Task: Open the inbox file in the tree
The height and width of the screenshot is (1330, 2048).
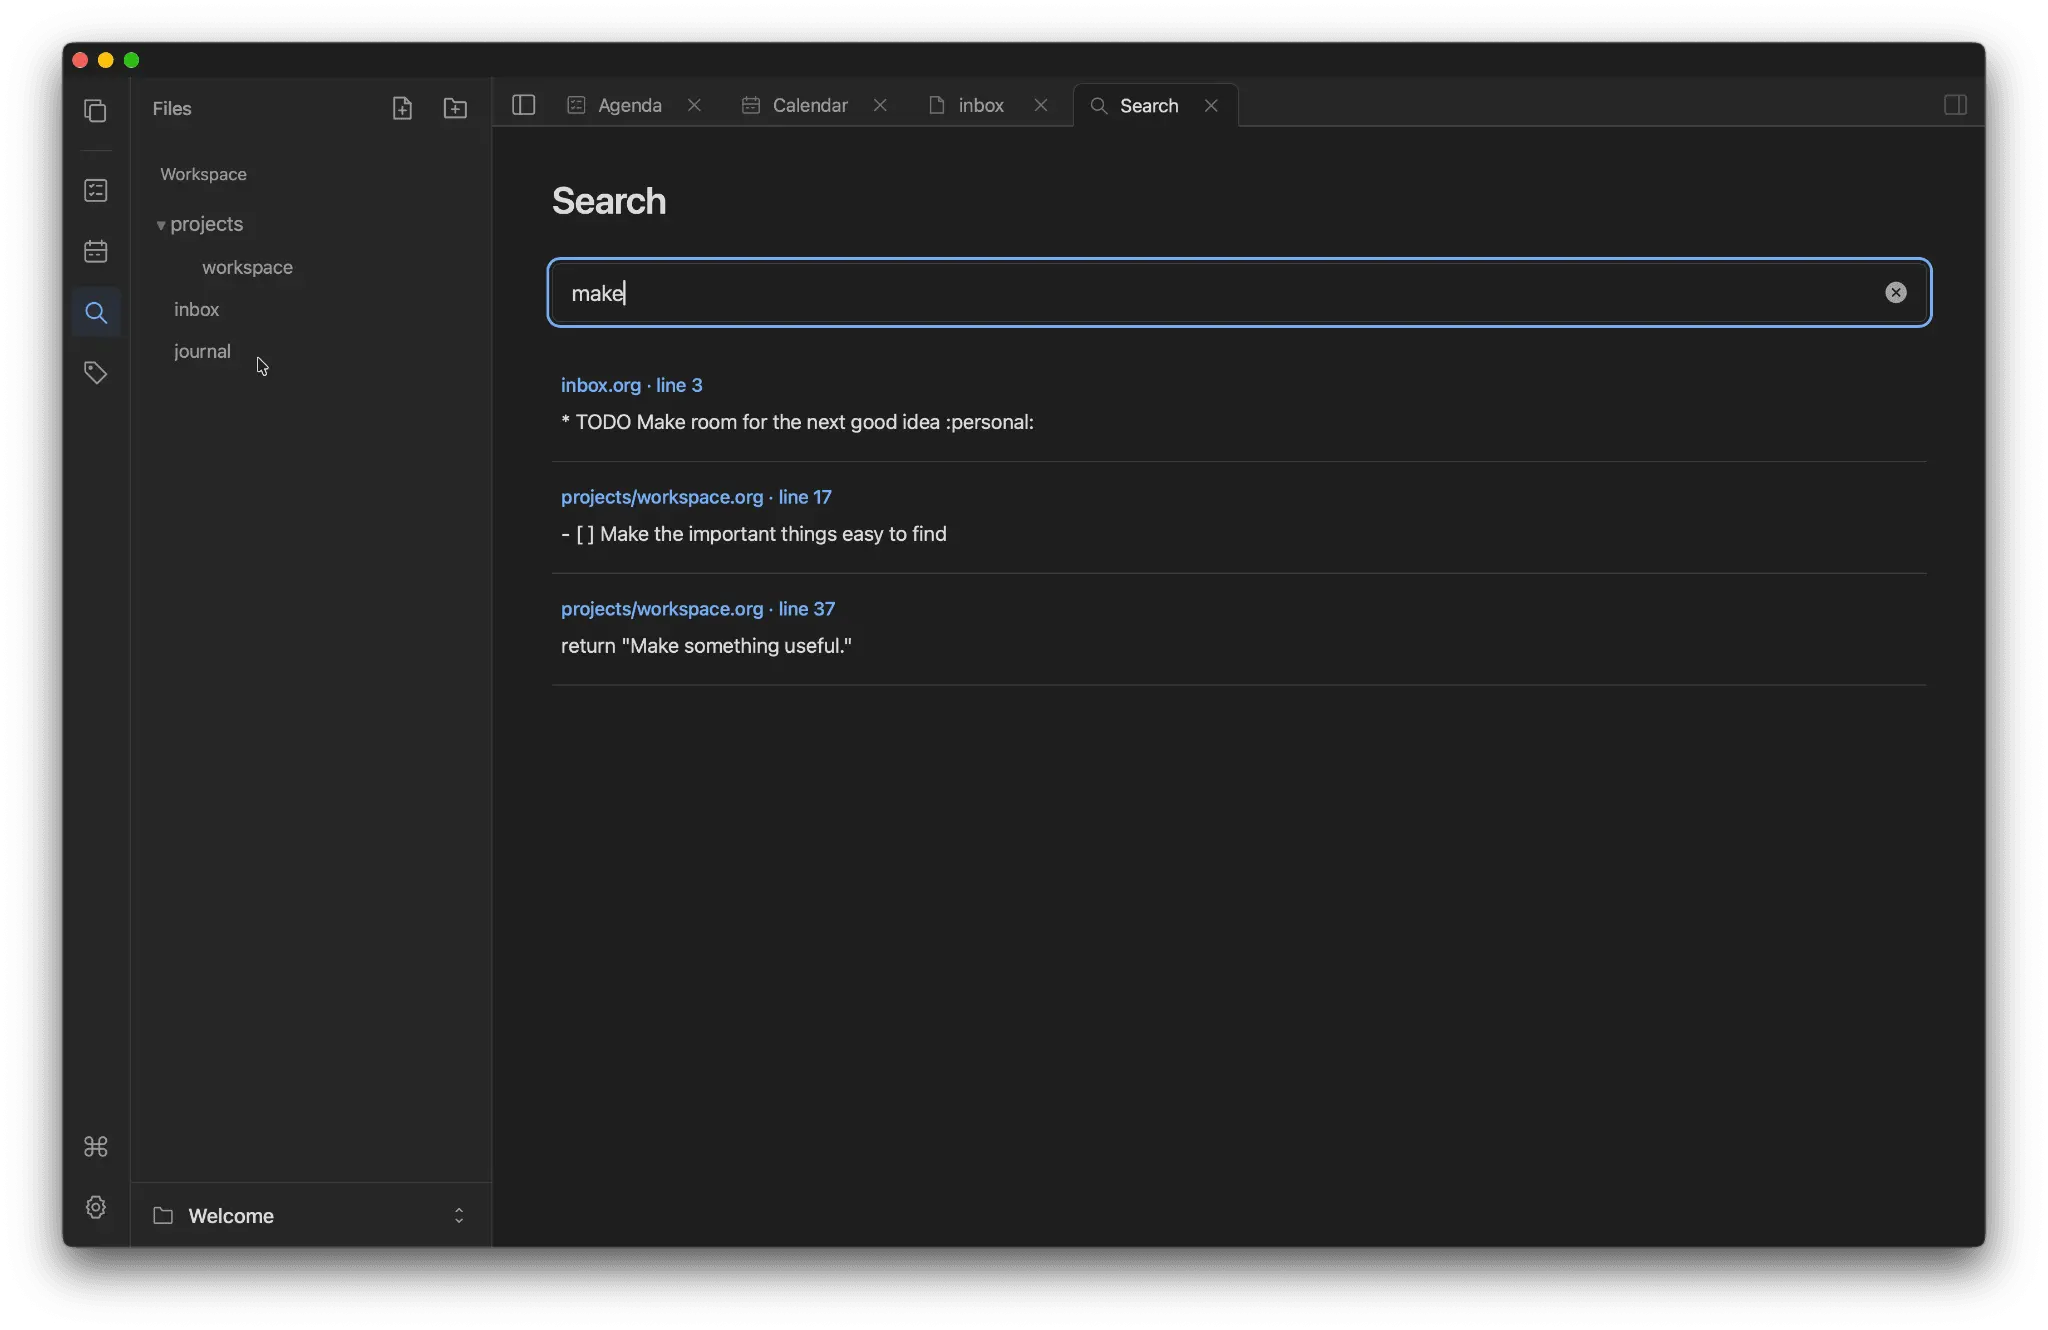Action: click(x=196, y=309)
